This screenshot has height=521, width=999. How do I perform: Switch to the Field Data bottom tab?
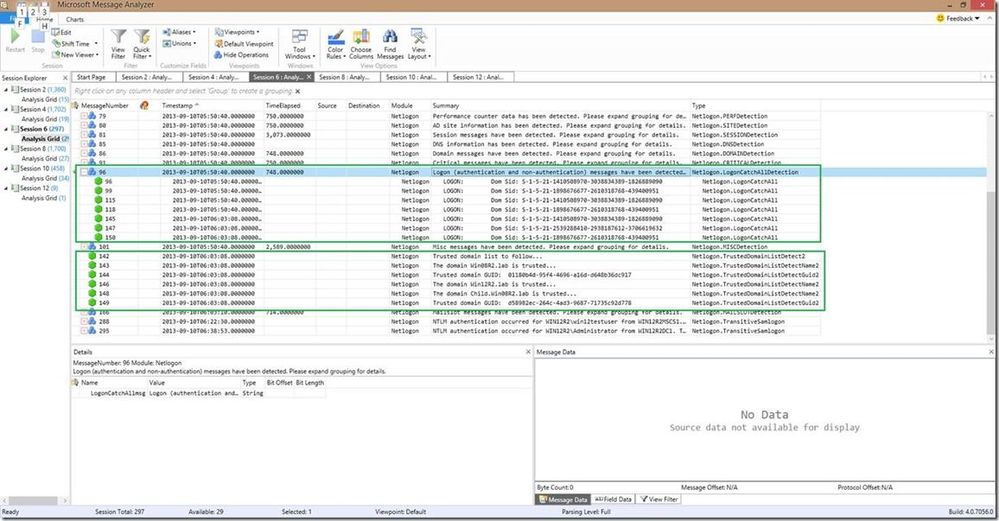613,499
